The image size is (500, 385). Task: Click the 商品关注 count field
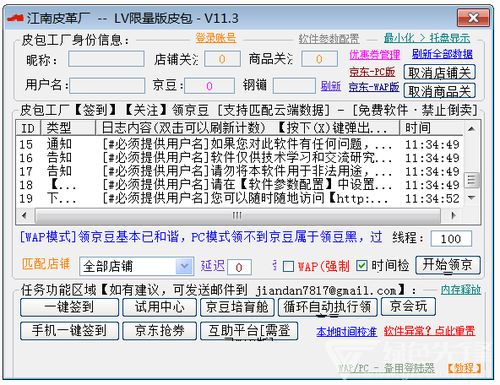(x=319, y=59)
